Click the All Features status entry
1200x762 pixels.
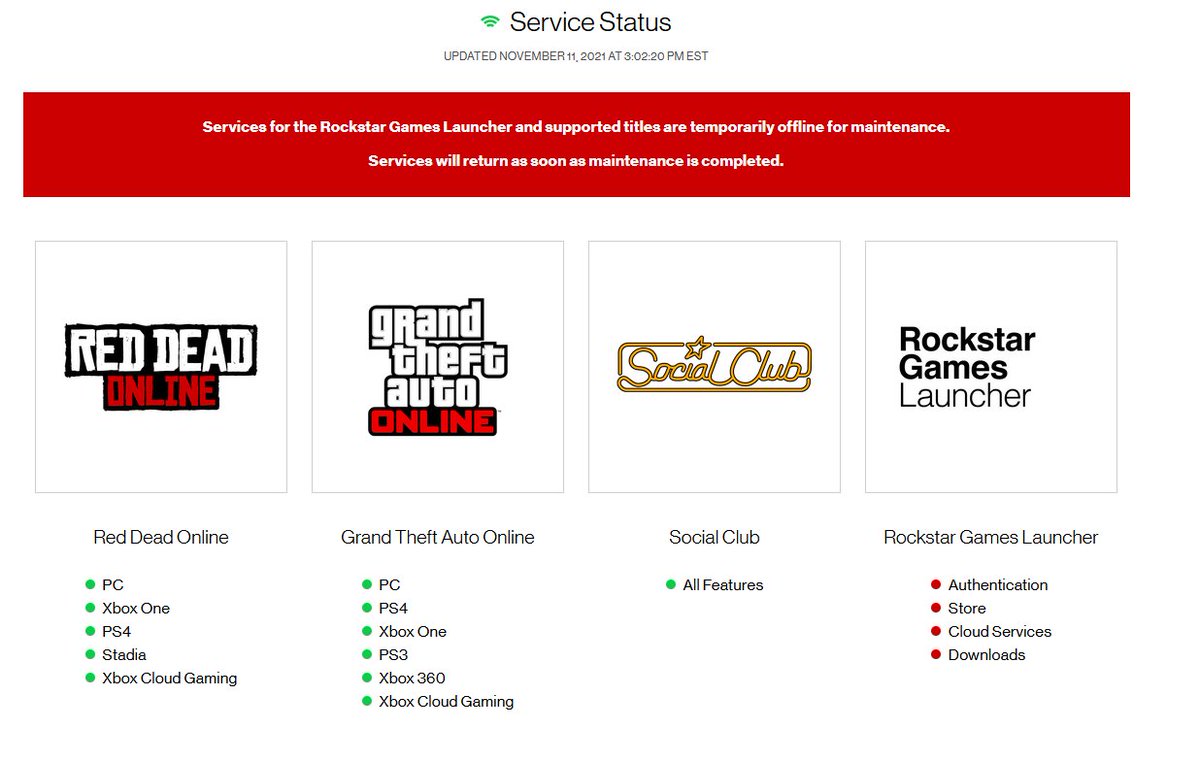click(723, 585)
